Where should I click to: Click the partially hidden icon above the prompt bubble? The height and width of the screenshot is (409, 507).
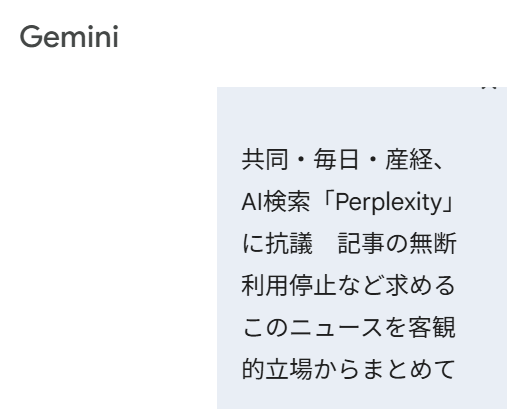[x=489, y=87]
